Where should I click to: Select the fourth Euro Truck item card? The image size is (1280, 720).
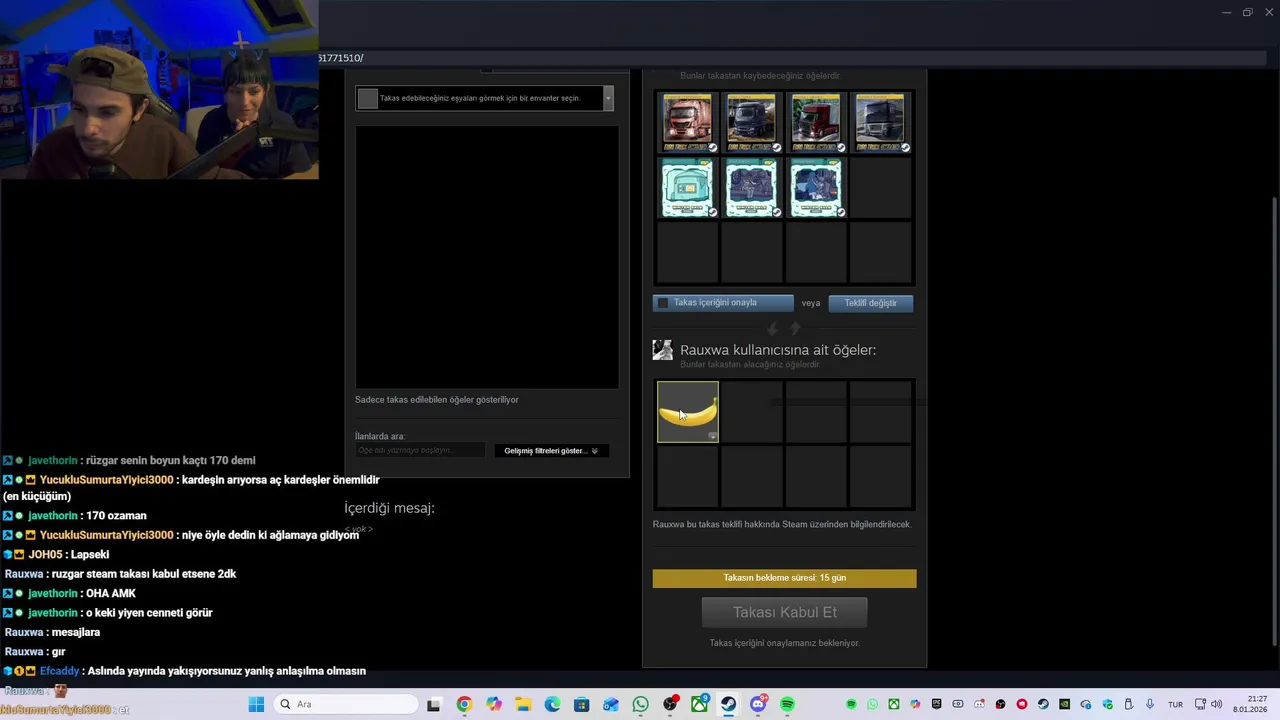(x=880, y=122)
